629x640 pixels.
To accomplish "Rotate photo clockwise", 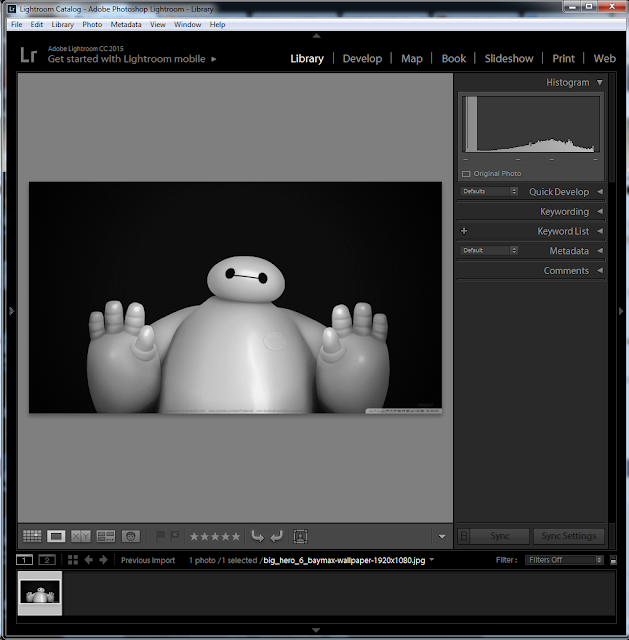I will point(277,536).
